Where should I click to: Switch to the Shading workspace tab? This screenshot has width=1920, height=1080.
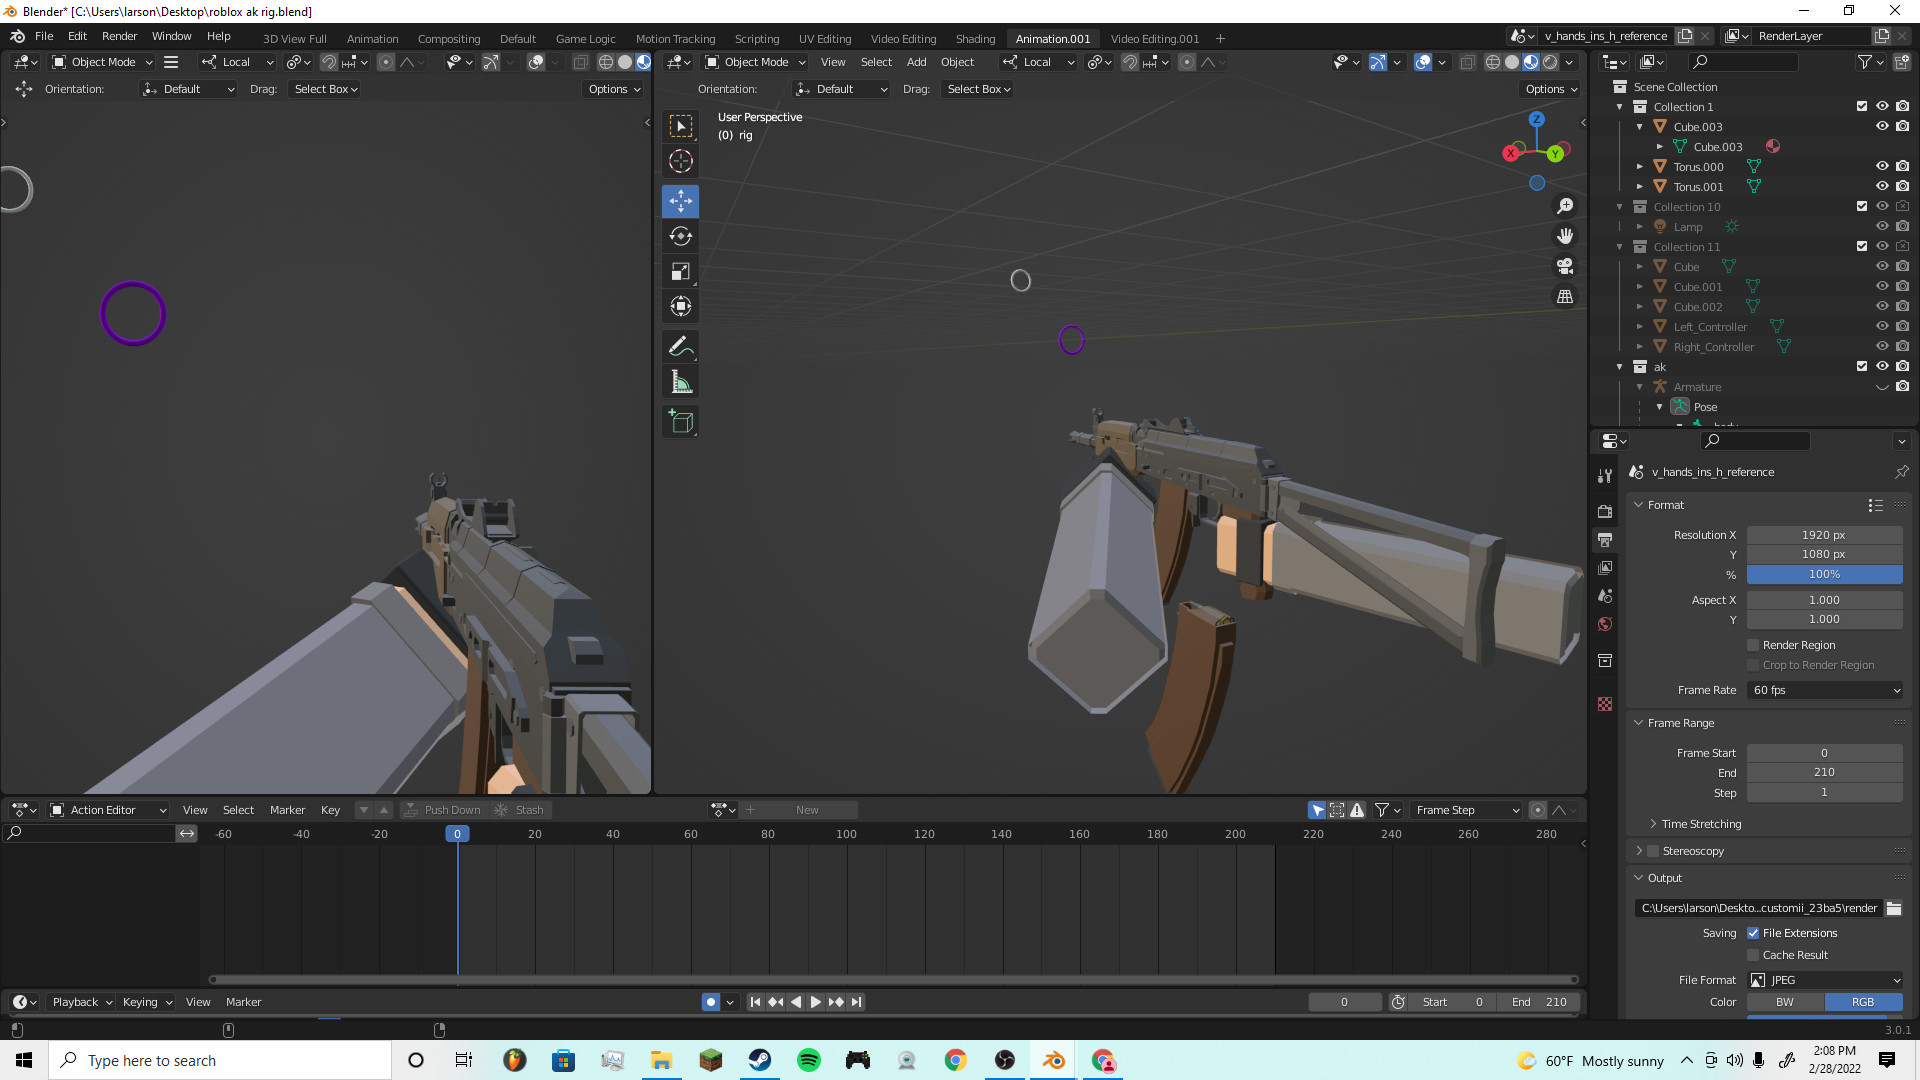pos(975,38)
